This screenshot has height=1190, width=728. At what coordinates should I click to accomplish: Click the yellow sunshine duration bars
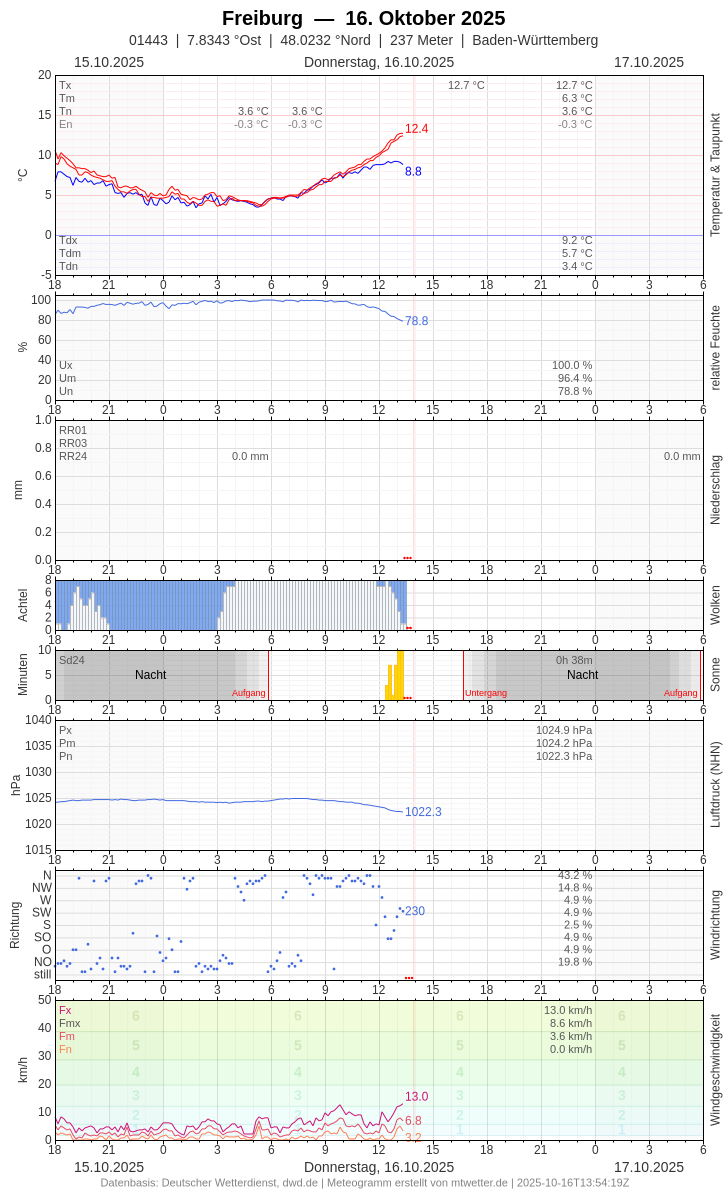coord(396,678)
